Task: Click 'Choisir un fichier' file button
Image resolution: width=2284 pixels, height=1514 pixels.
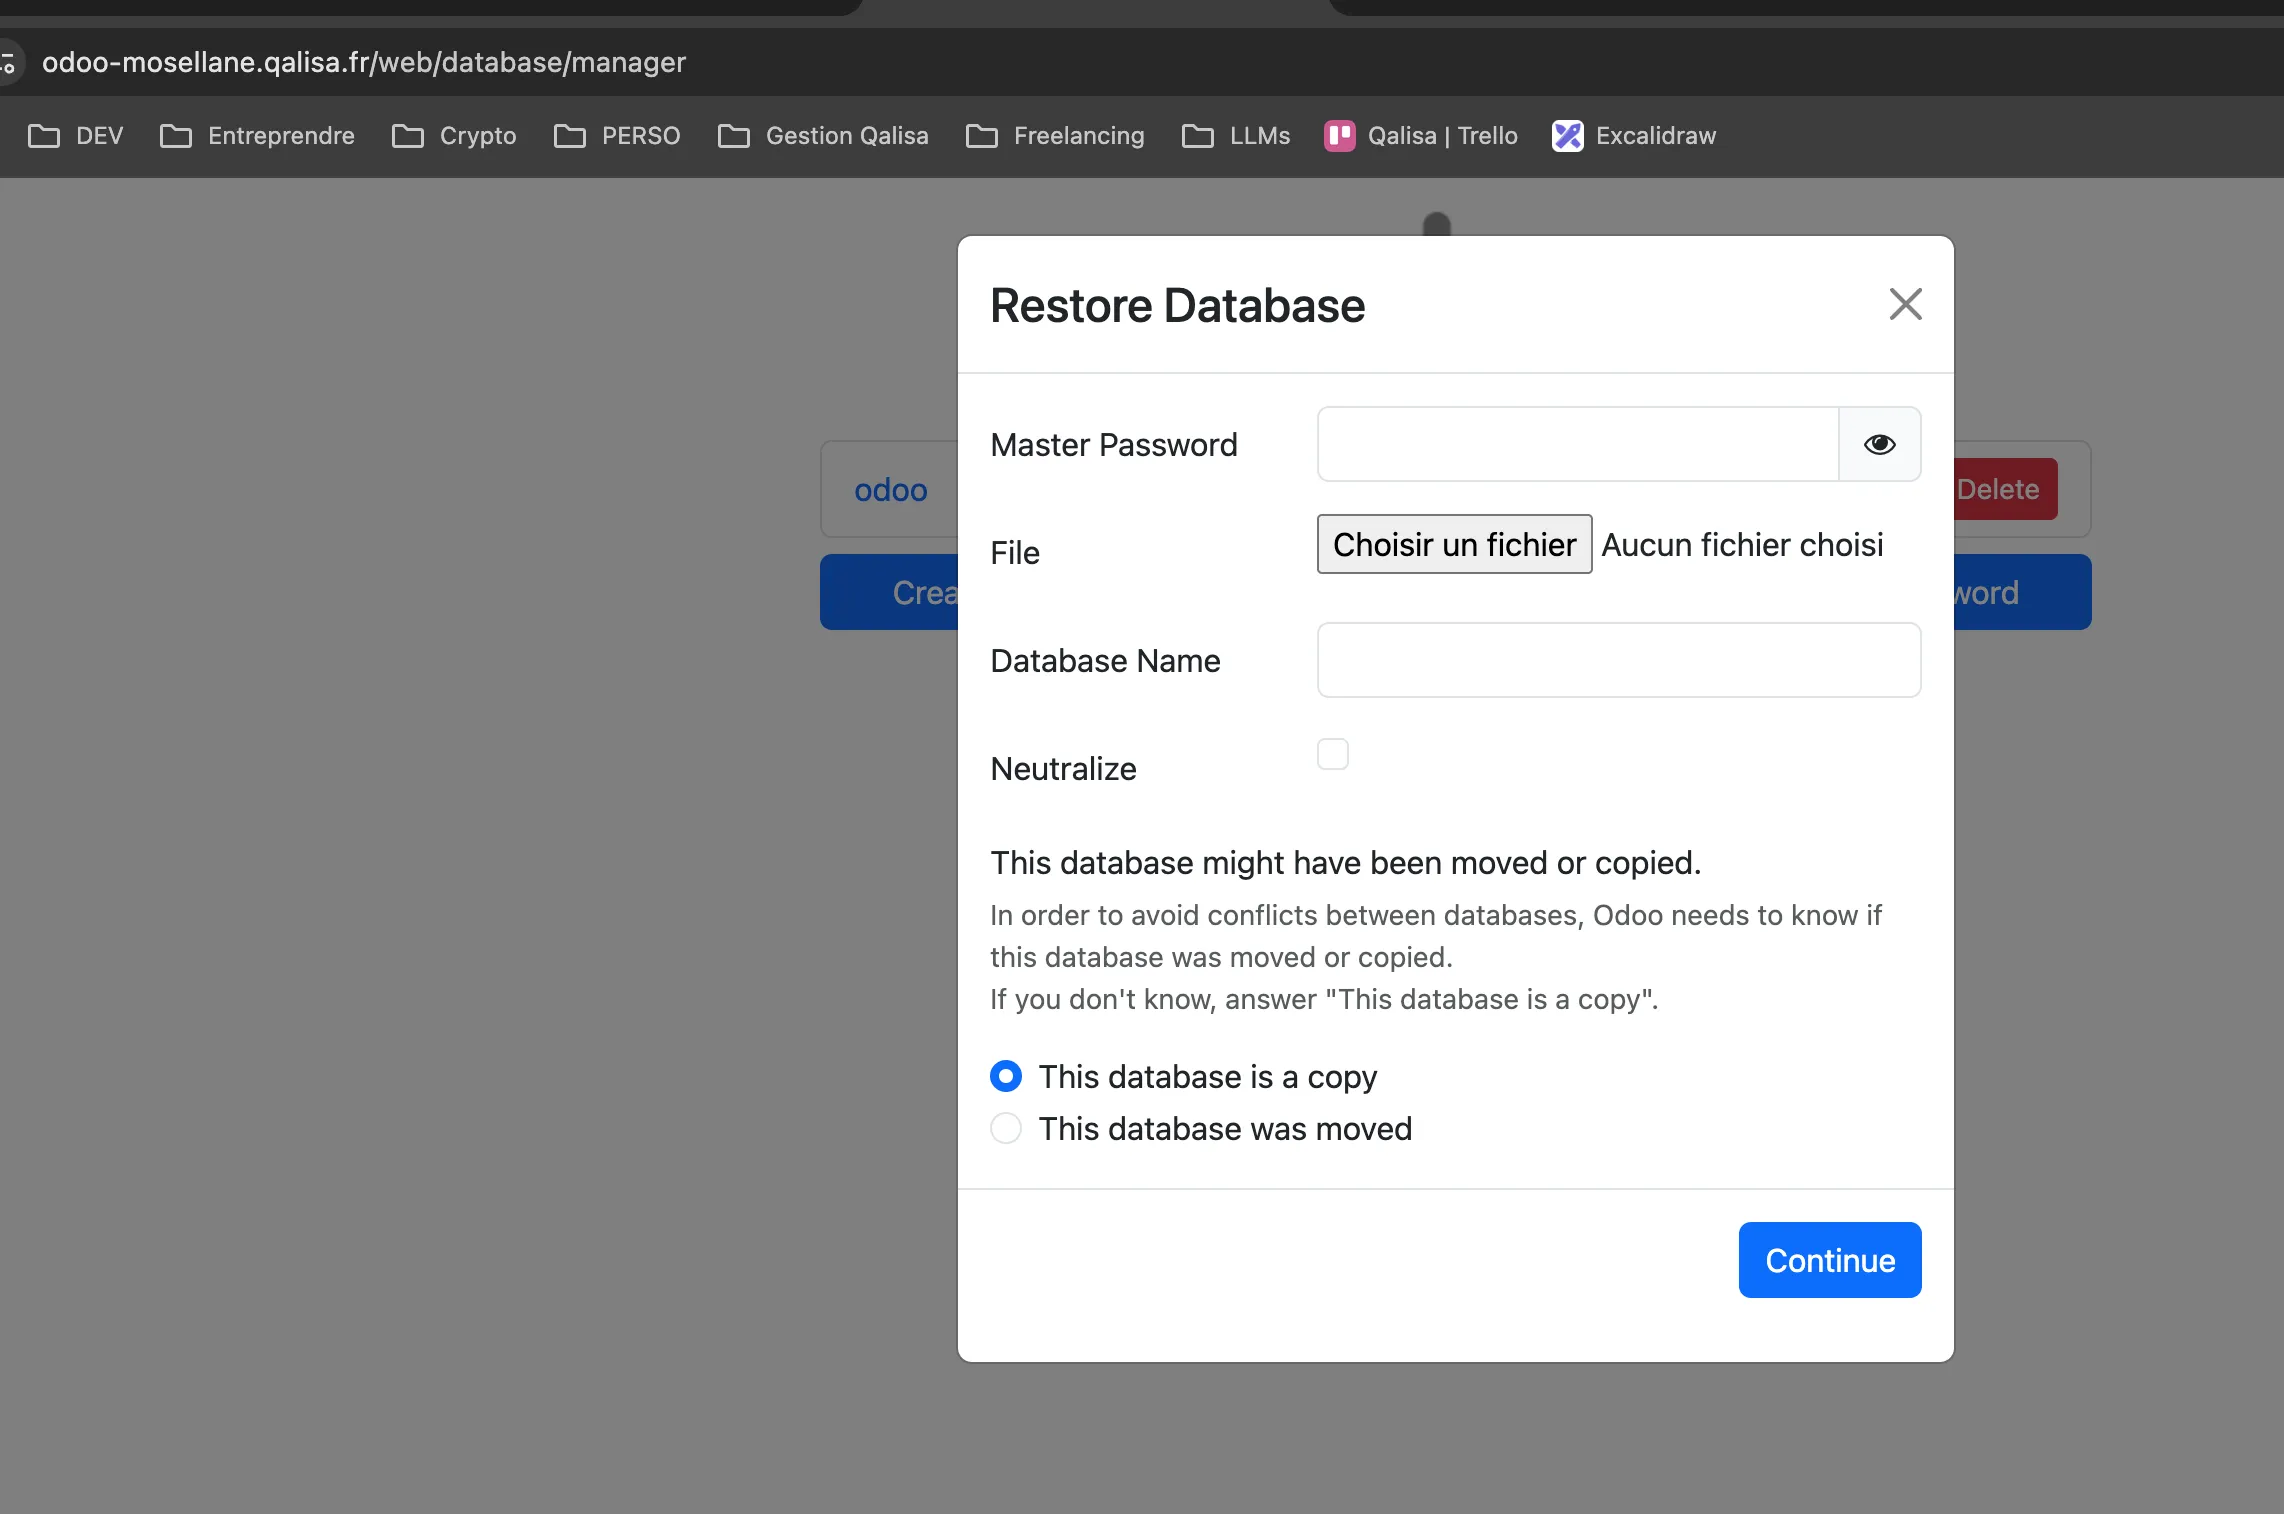Action: (1454, 544)
